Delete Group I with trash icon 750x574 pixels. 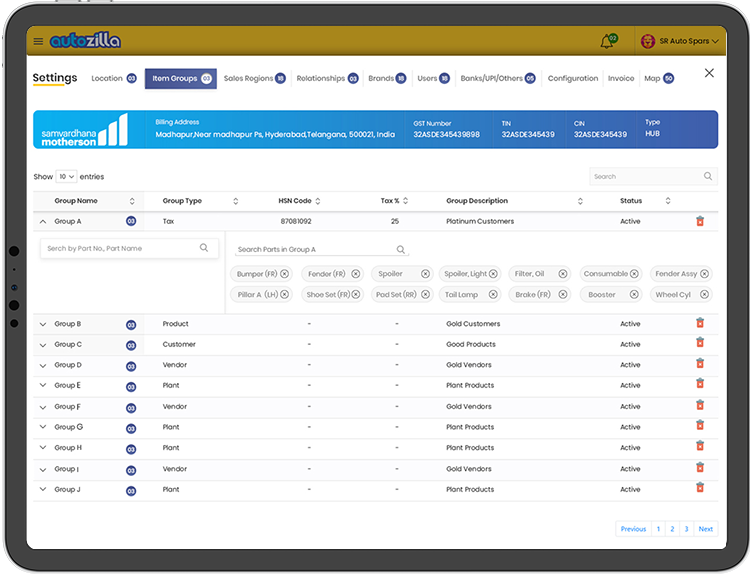point(700,467)
